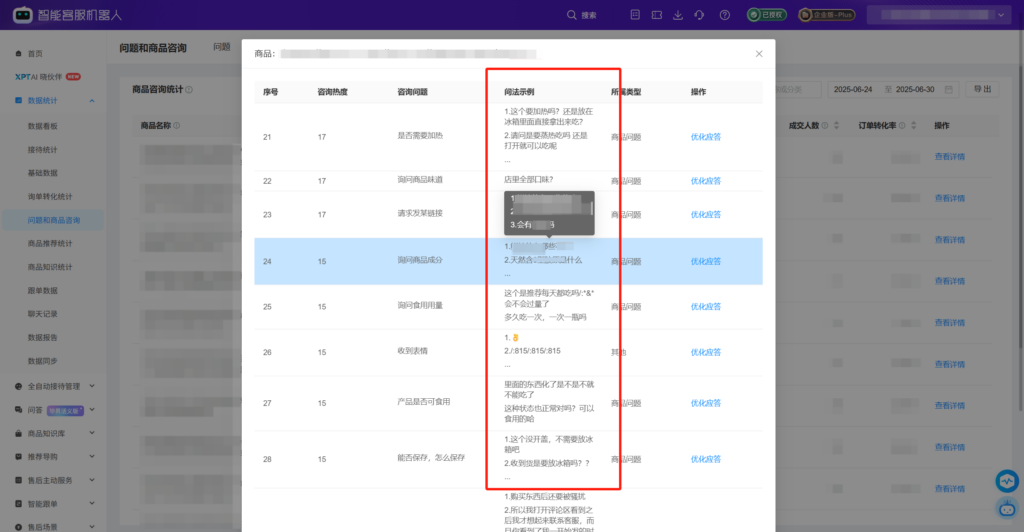Open the end date 2025-06-30 field
The width and height of the screenshot is (1024, 532).
tap(915, 89)
